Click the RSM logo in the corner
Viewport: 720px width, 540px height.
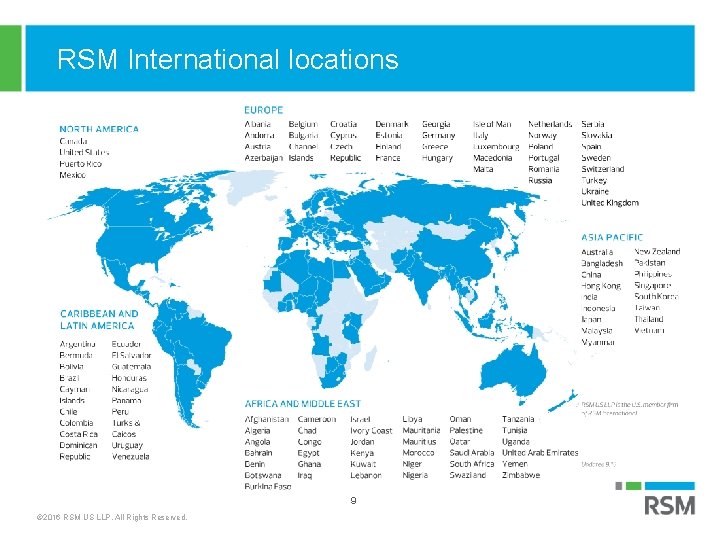[669, 505]
